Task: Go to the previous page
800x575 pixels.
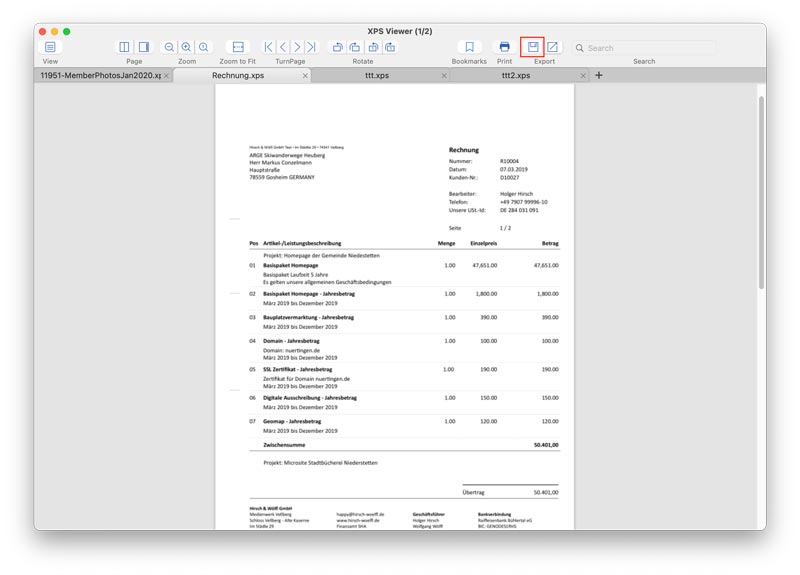Action: pos(283,47)
